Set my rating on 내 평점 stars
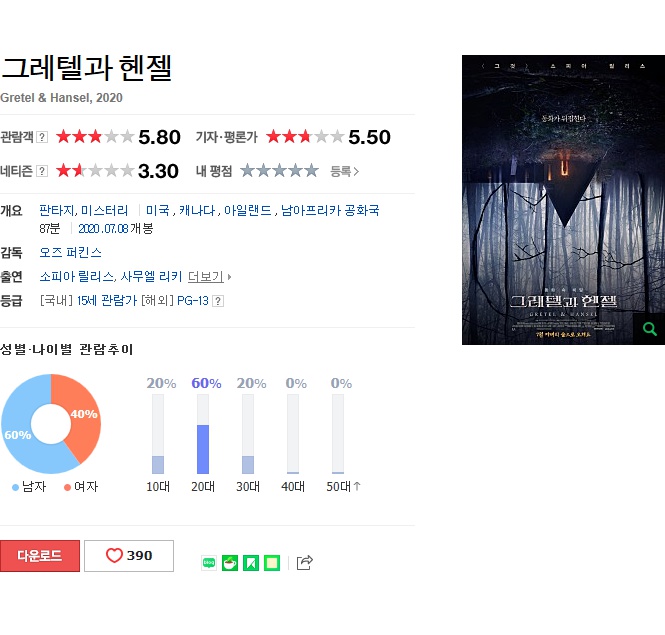The width and height of the screenshot is (665, 635). coord(279,171)
